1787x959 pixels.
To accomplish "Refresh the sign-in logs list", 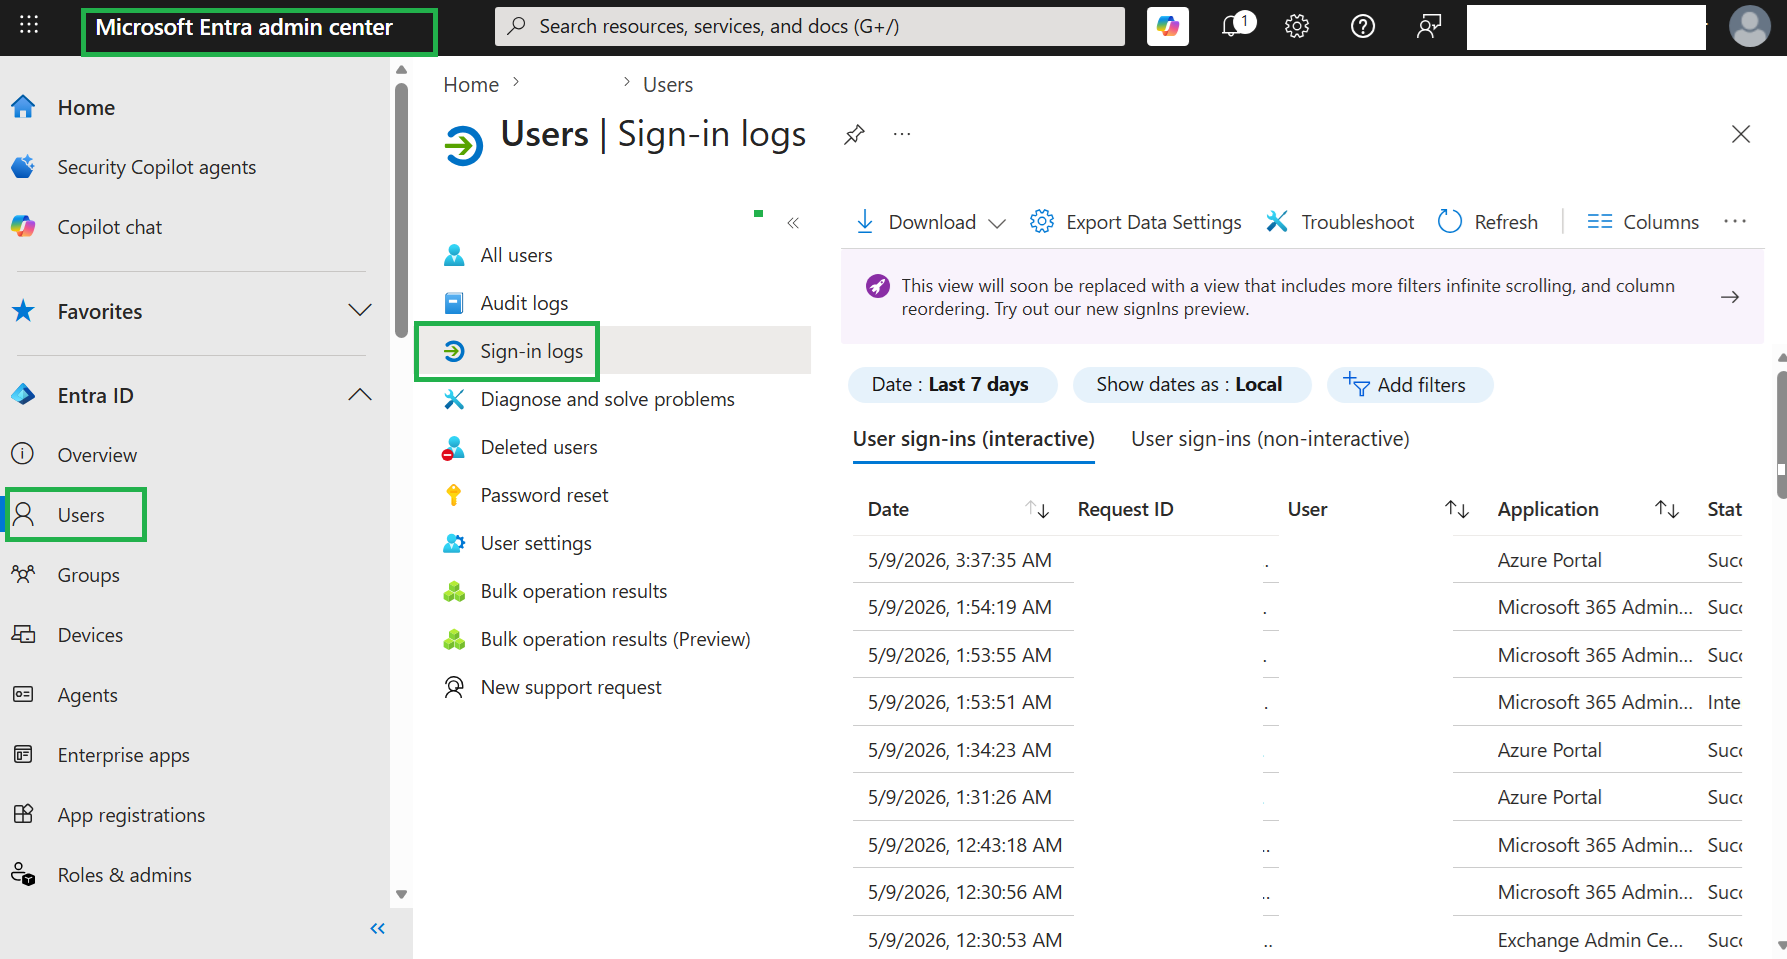I will [1487, 222].
